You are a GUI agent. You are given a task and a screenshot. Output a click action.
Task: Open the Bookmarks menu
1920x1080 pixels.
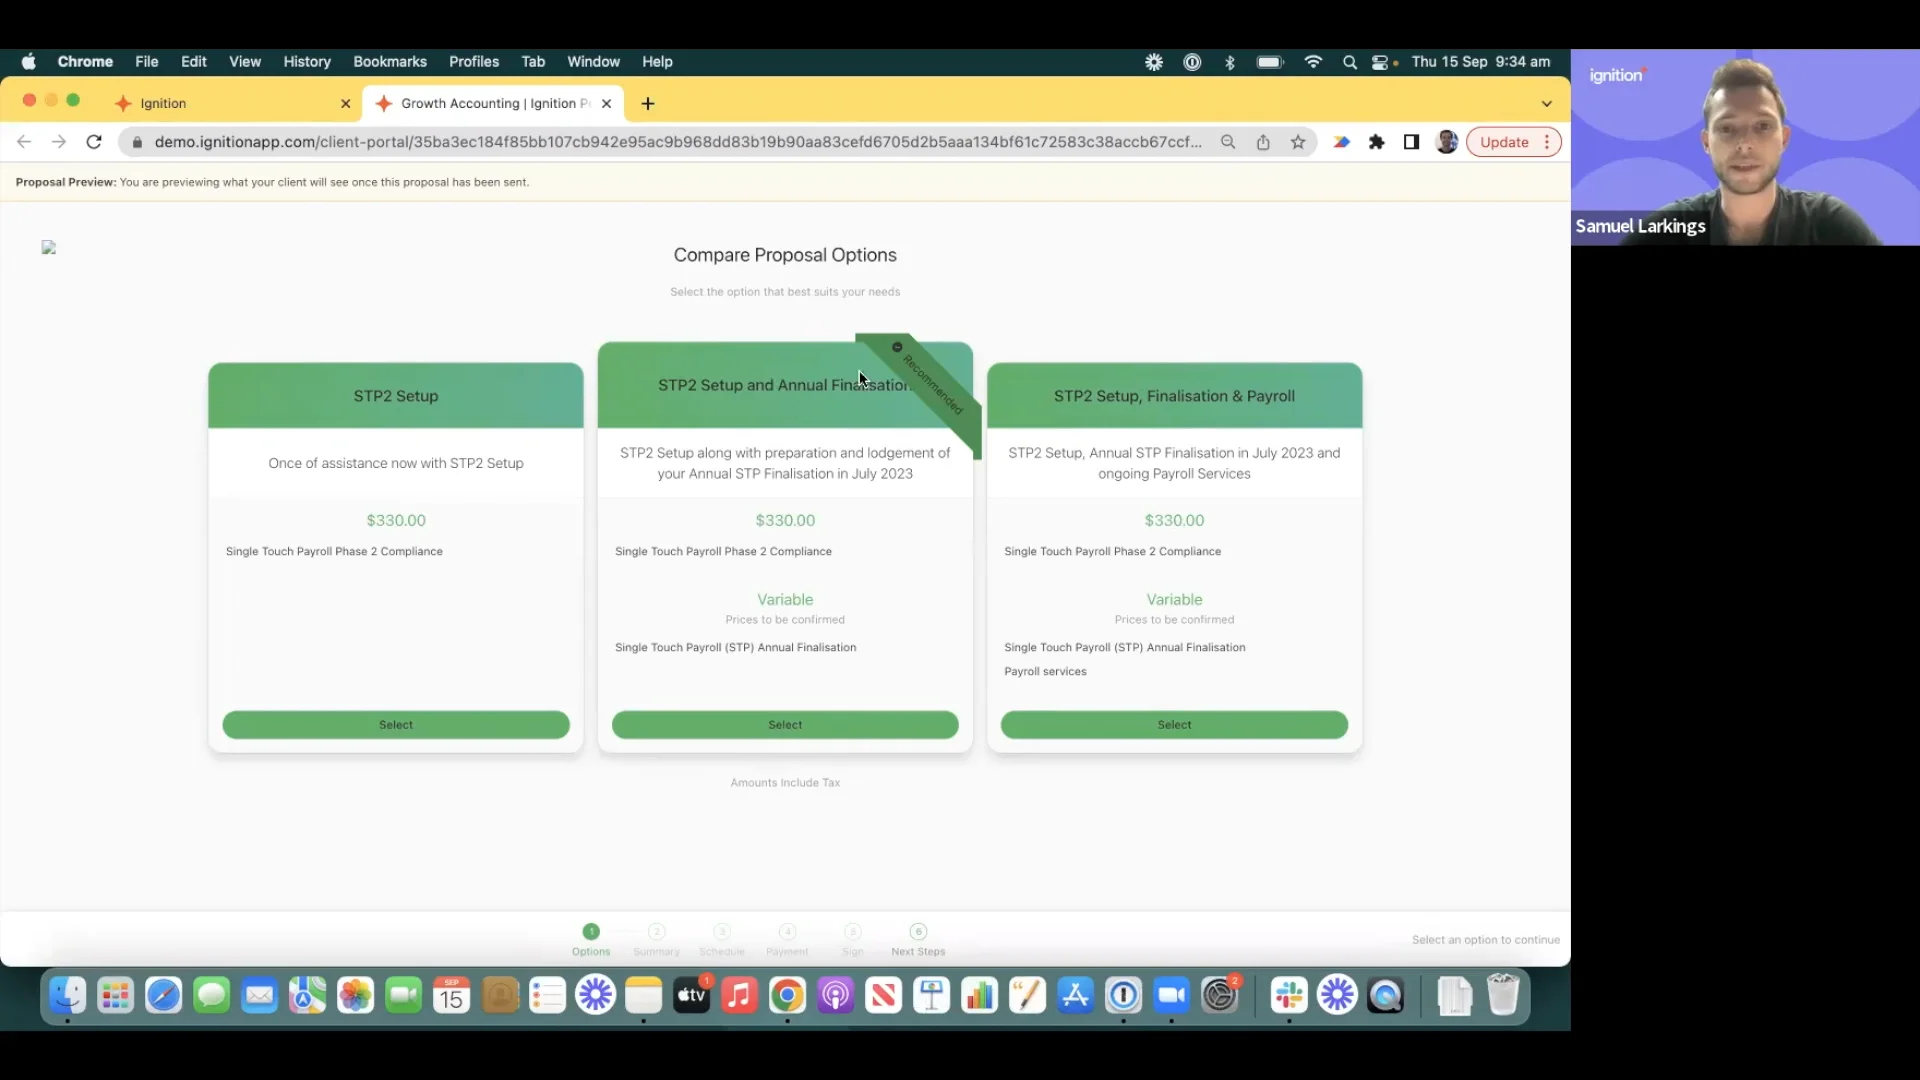[x=389, y=61]
